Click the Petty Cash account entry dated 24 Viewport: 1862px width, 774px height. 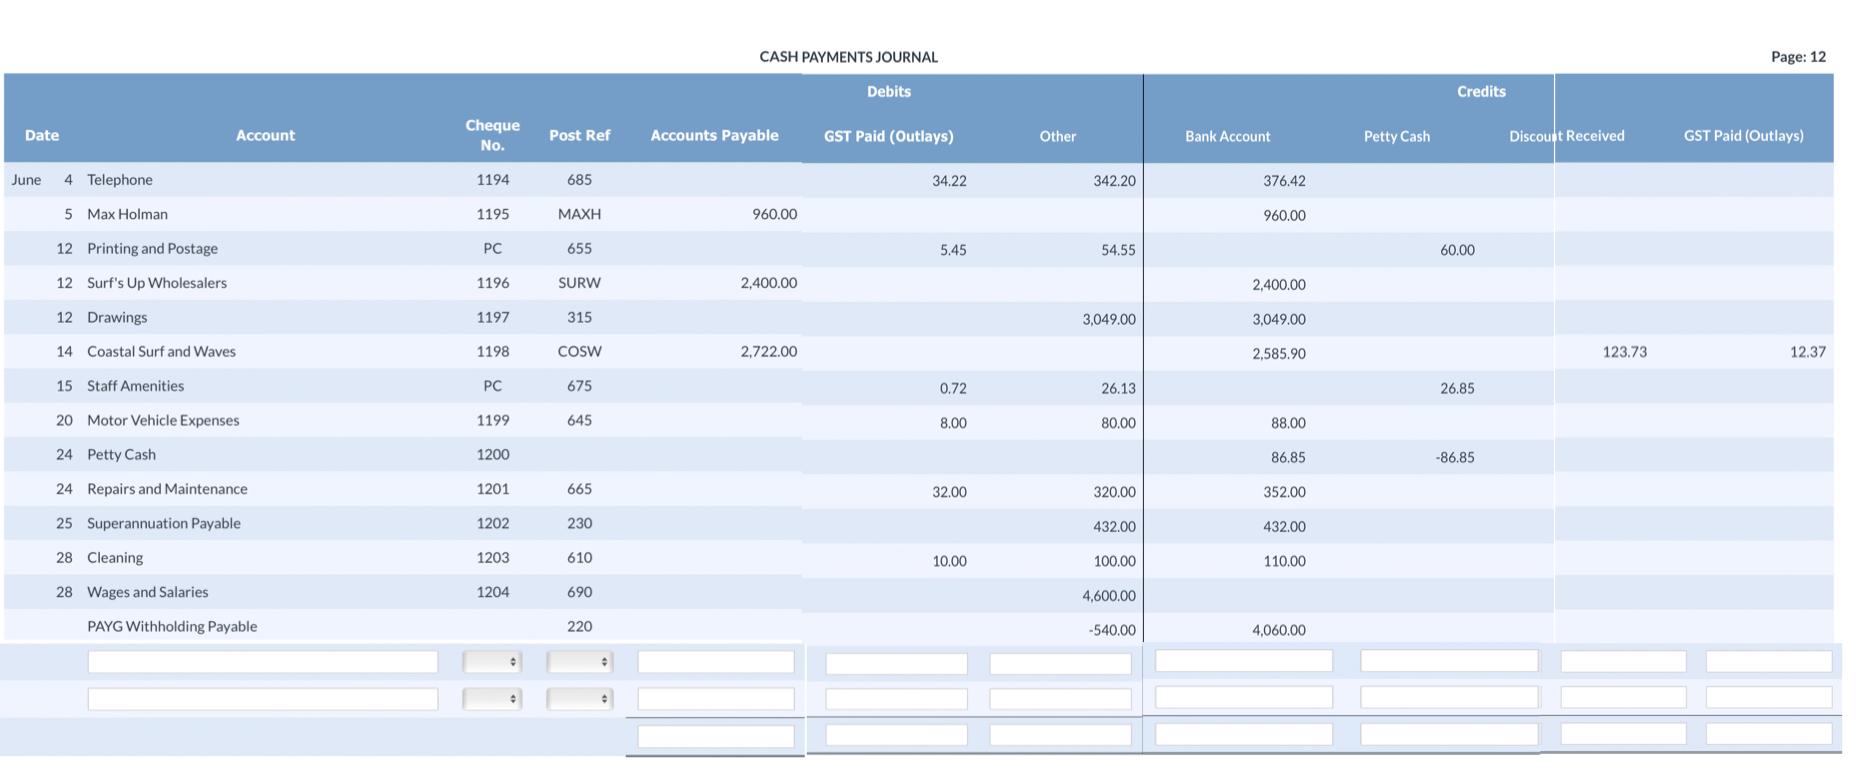coord(121,454)
